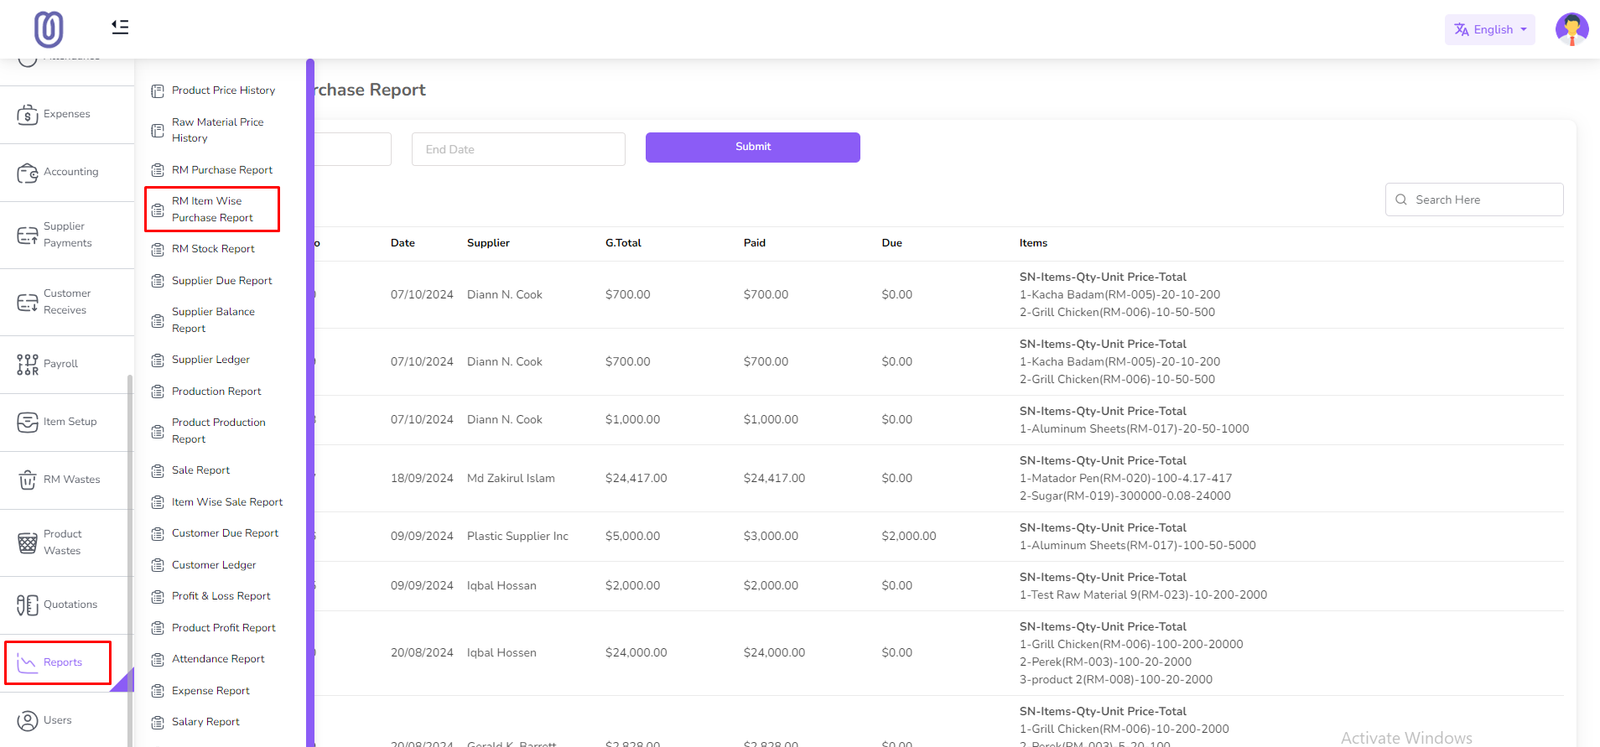Screen dimensions: 1600x747
Task: Click the End Date input field
Action: tap(518, 150)
